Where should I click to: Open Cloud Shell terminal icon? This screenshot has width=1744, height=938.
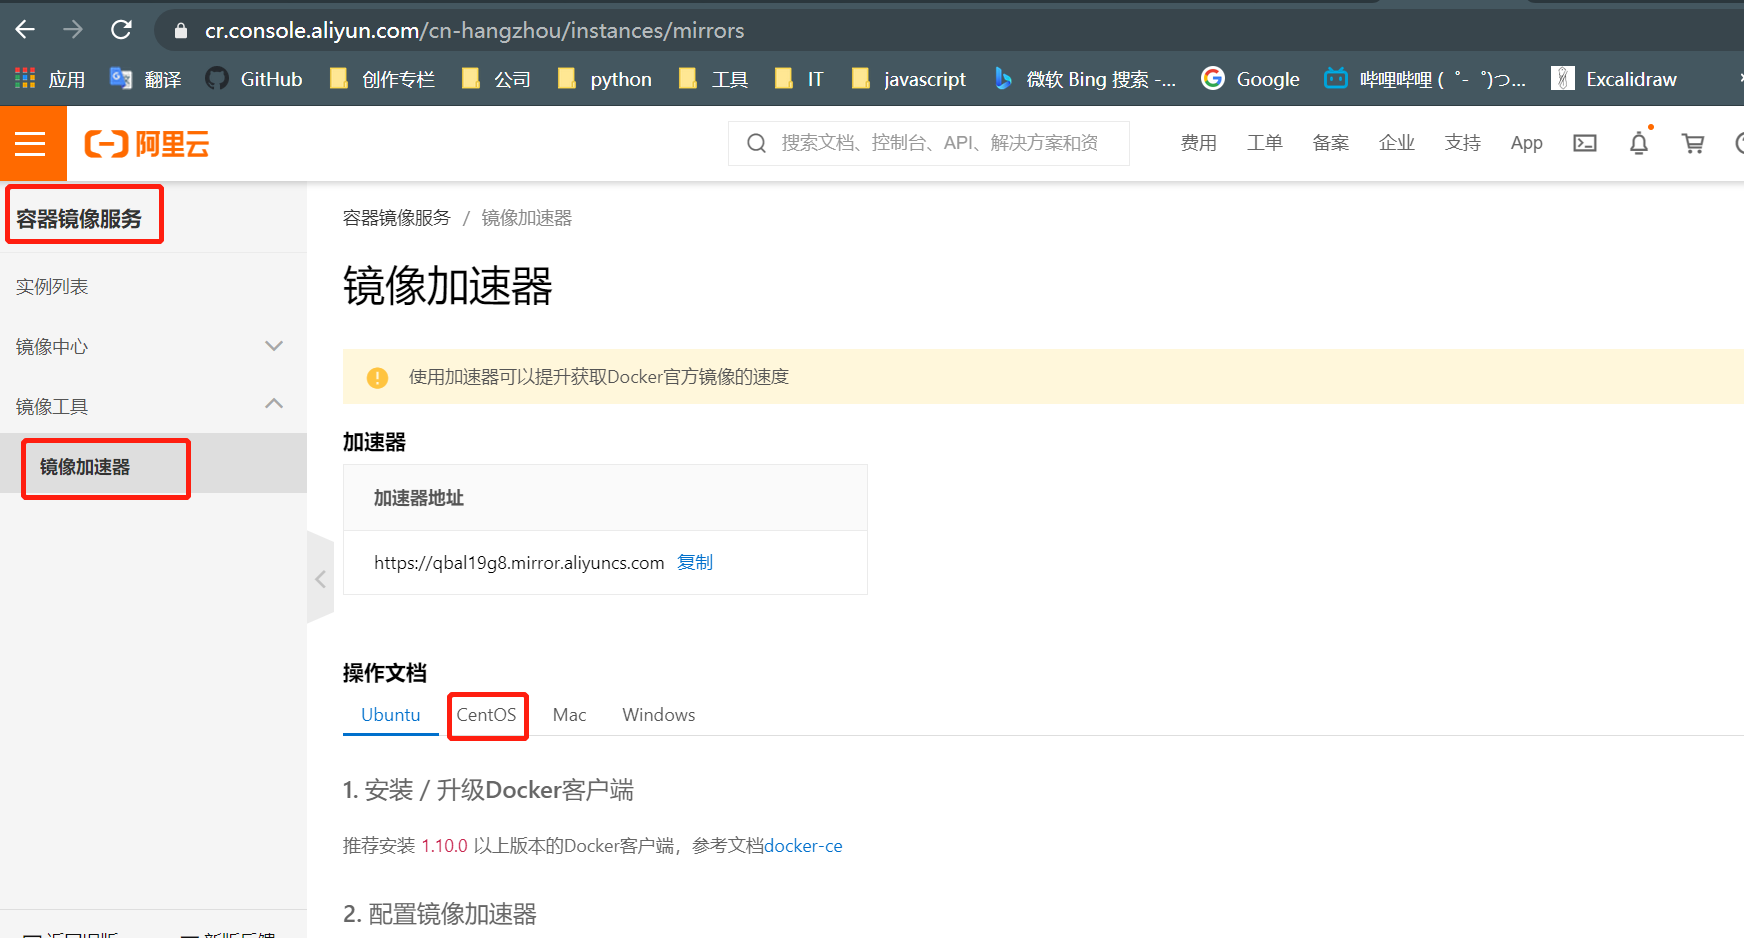[x=1584, y=143]
